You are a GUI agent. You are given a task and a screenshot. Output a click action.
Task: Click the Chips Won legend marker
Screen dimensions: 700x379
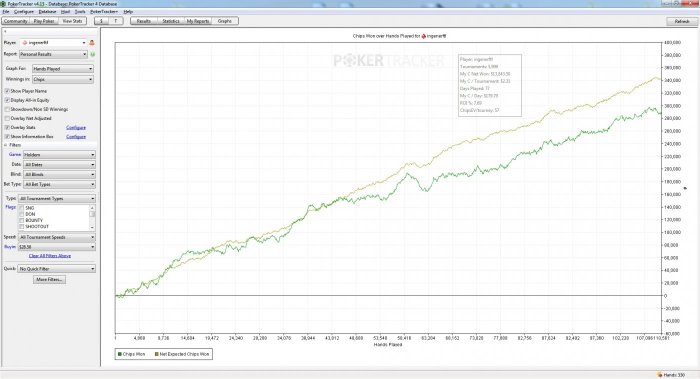pyautogui.click(x=120, y=354)
